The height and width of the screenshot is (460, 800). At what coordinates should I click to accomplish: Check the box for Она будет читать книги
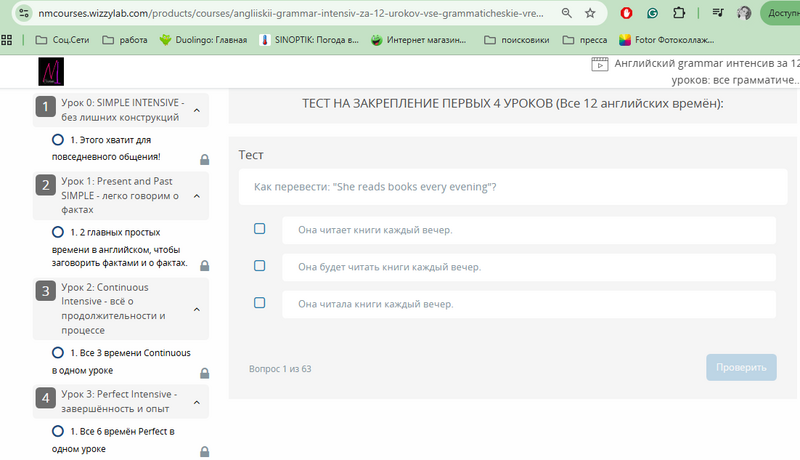point(260,266)
